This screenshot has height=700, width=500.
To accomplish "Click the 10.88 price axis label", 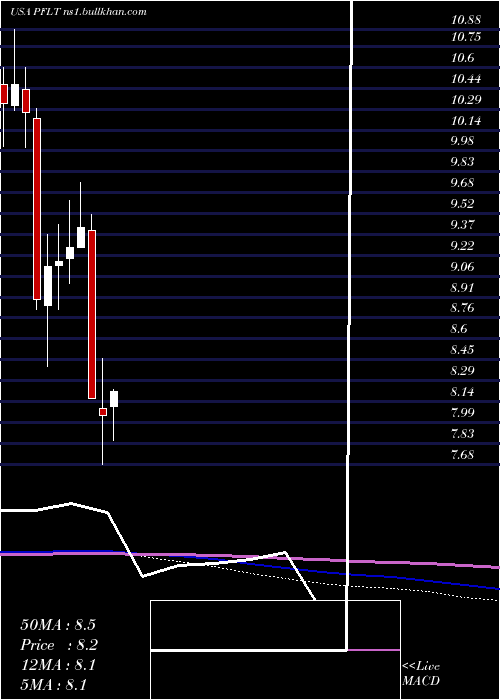I will click(x=466, y=20).
